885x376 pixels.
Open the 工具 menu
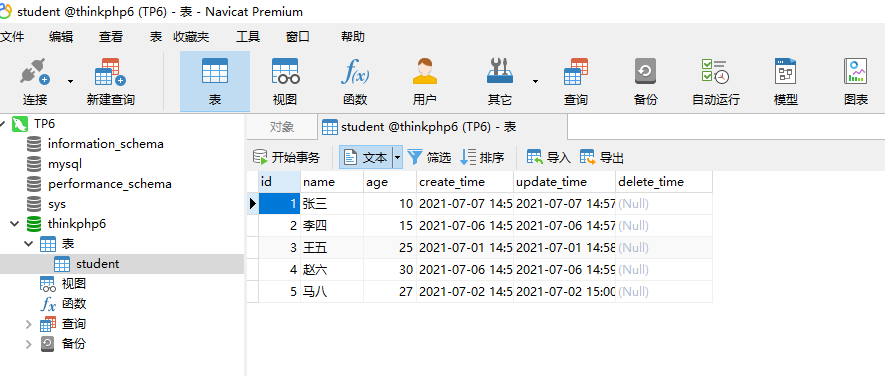click(248, 37)
